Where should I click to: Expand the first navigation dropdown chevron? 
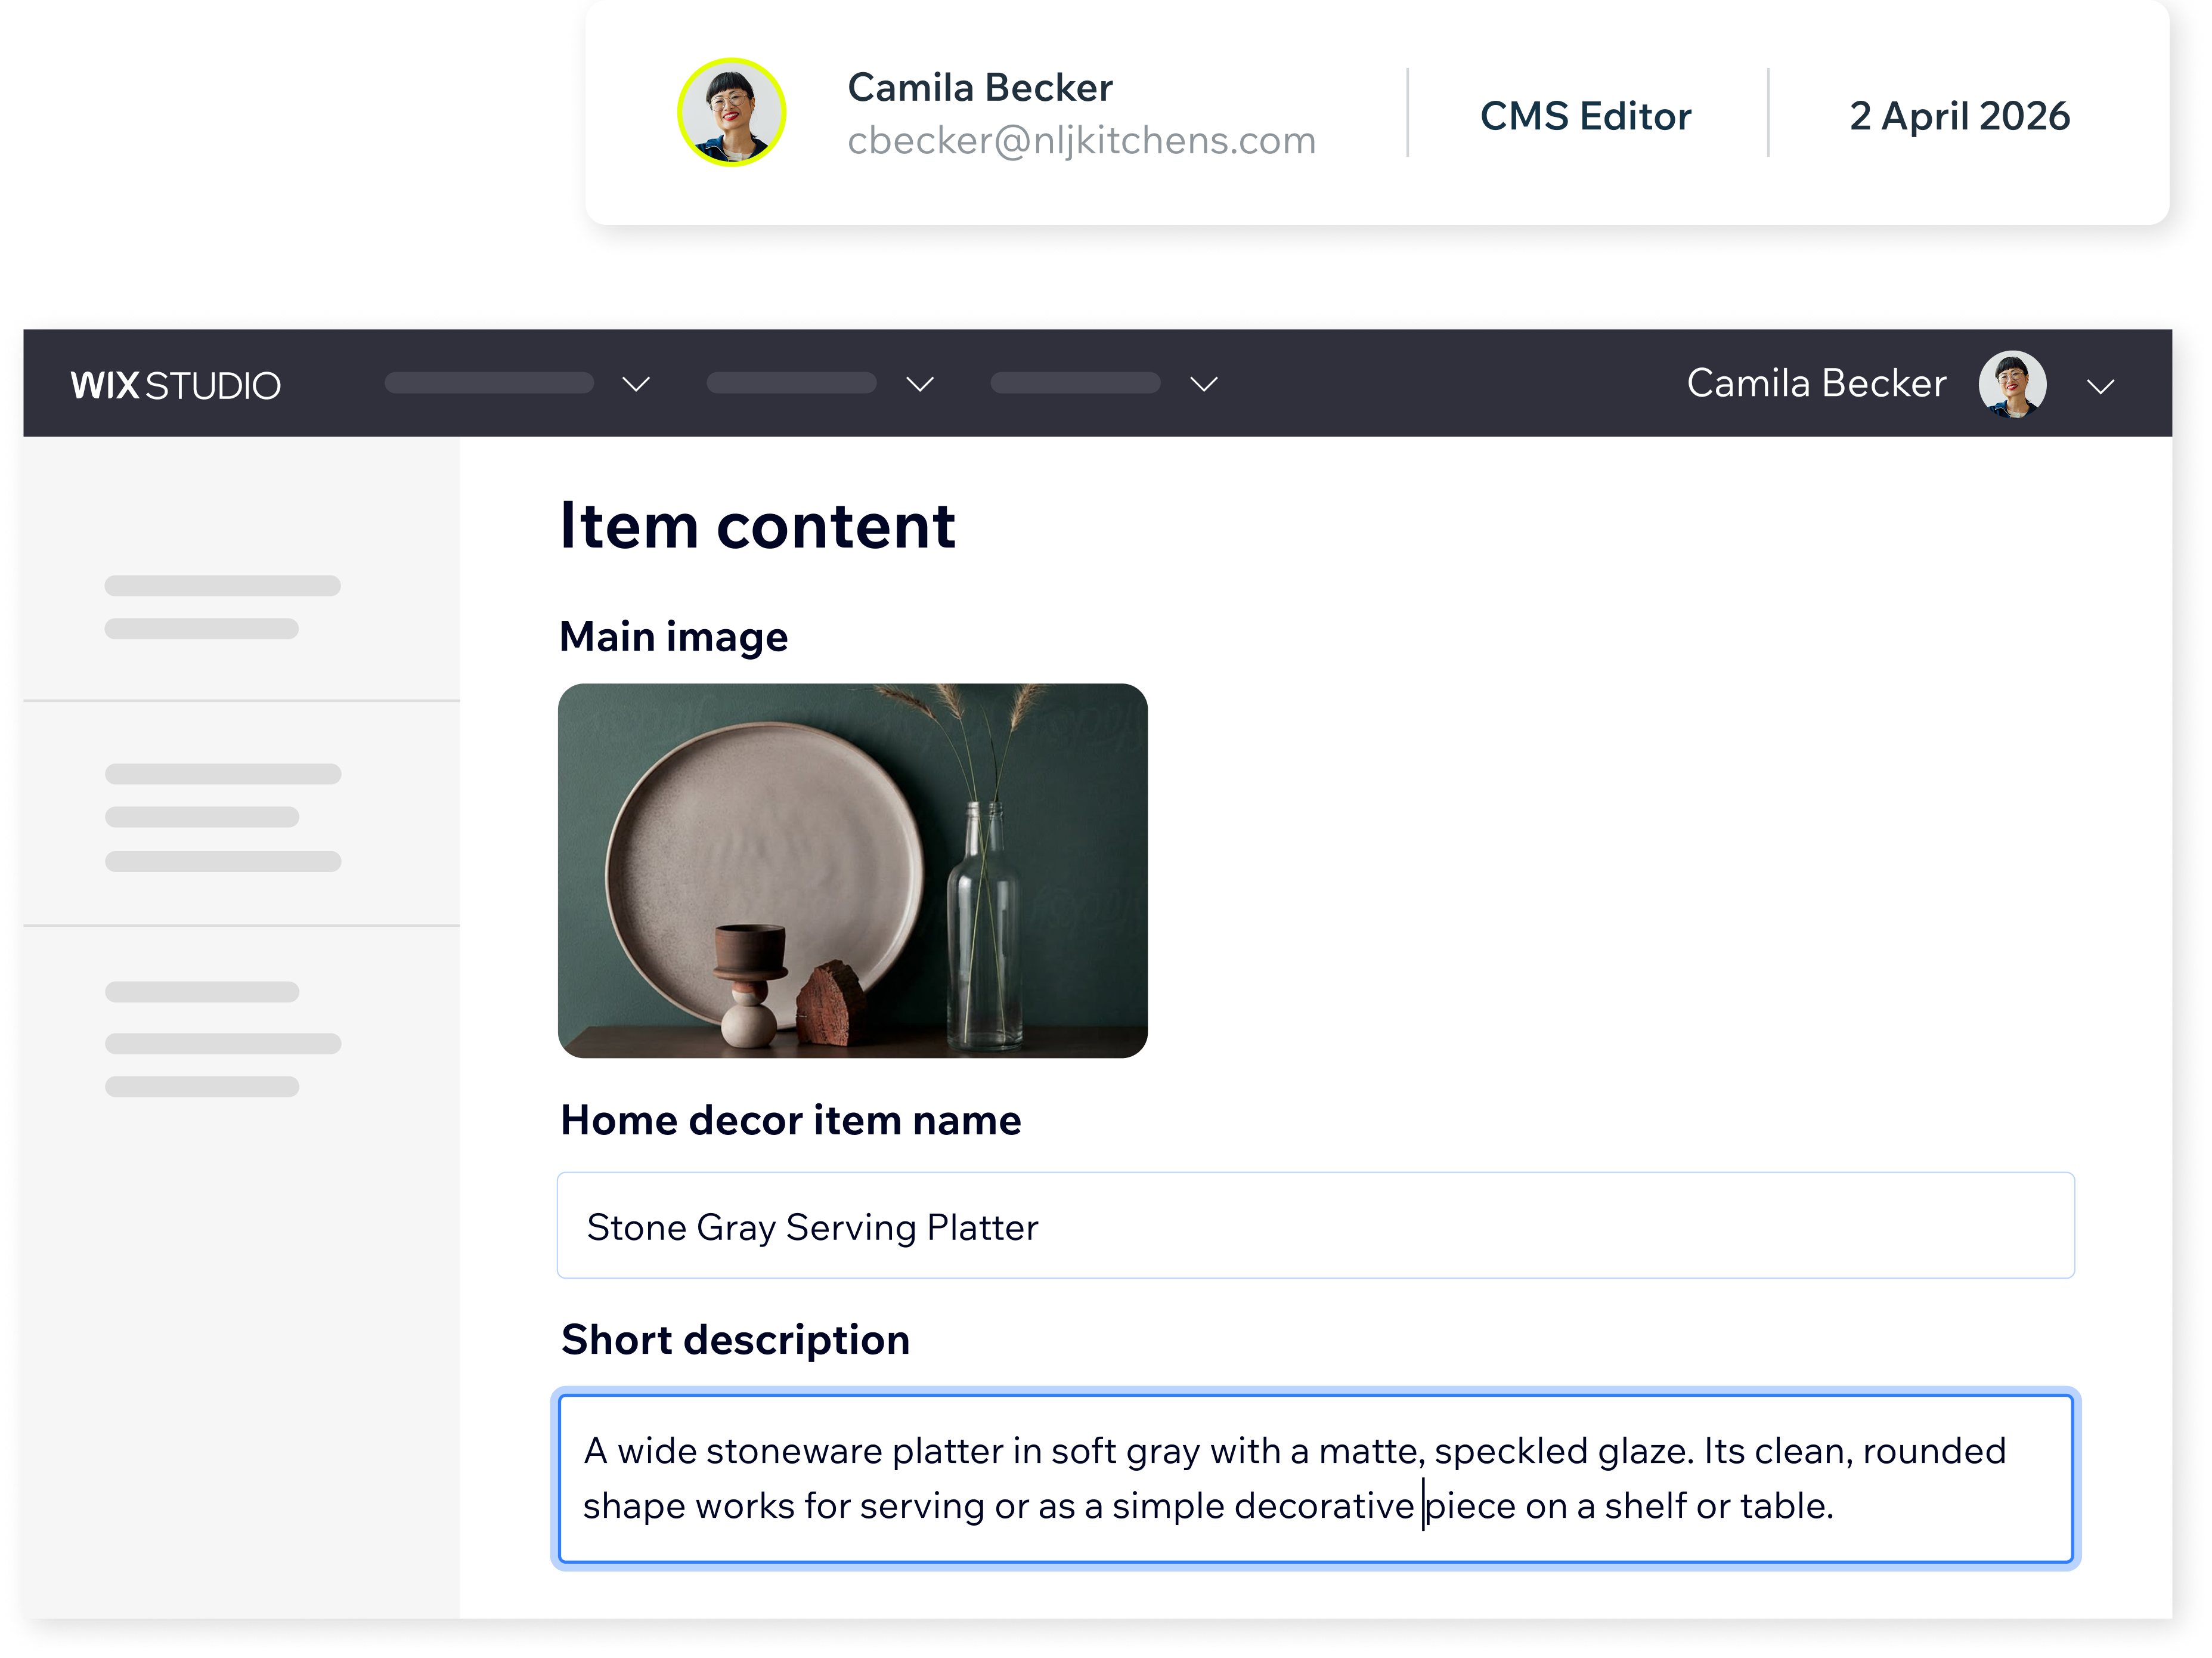coord(636,384)
